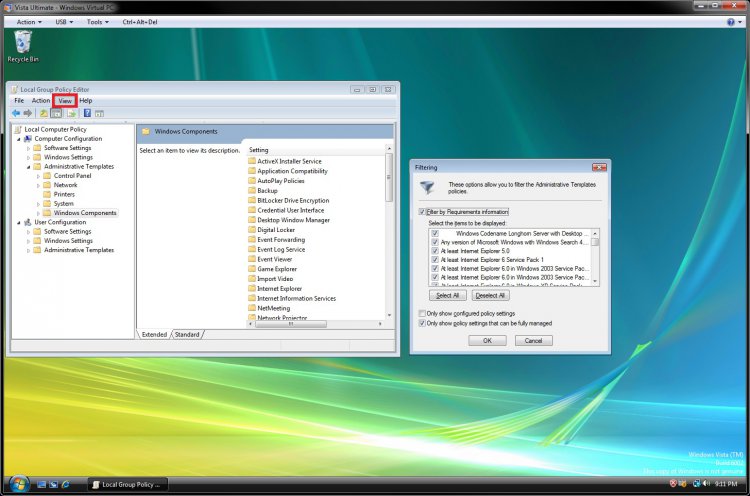This screenshot has width=750, height=496.
Task: Click the Forward arrow in the toolbar
Action: [28, 113]
